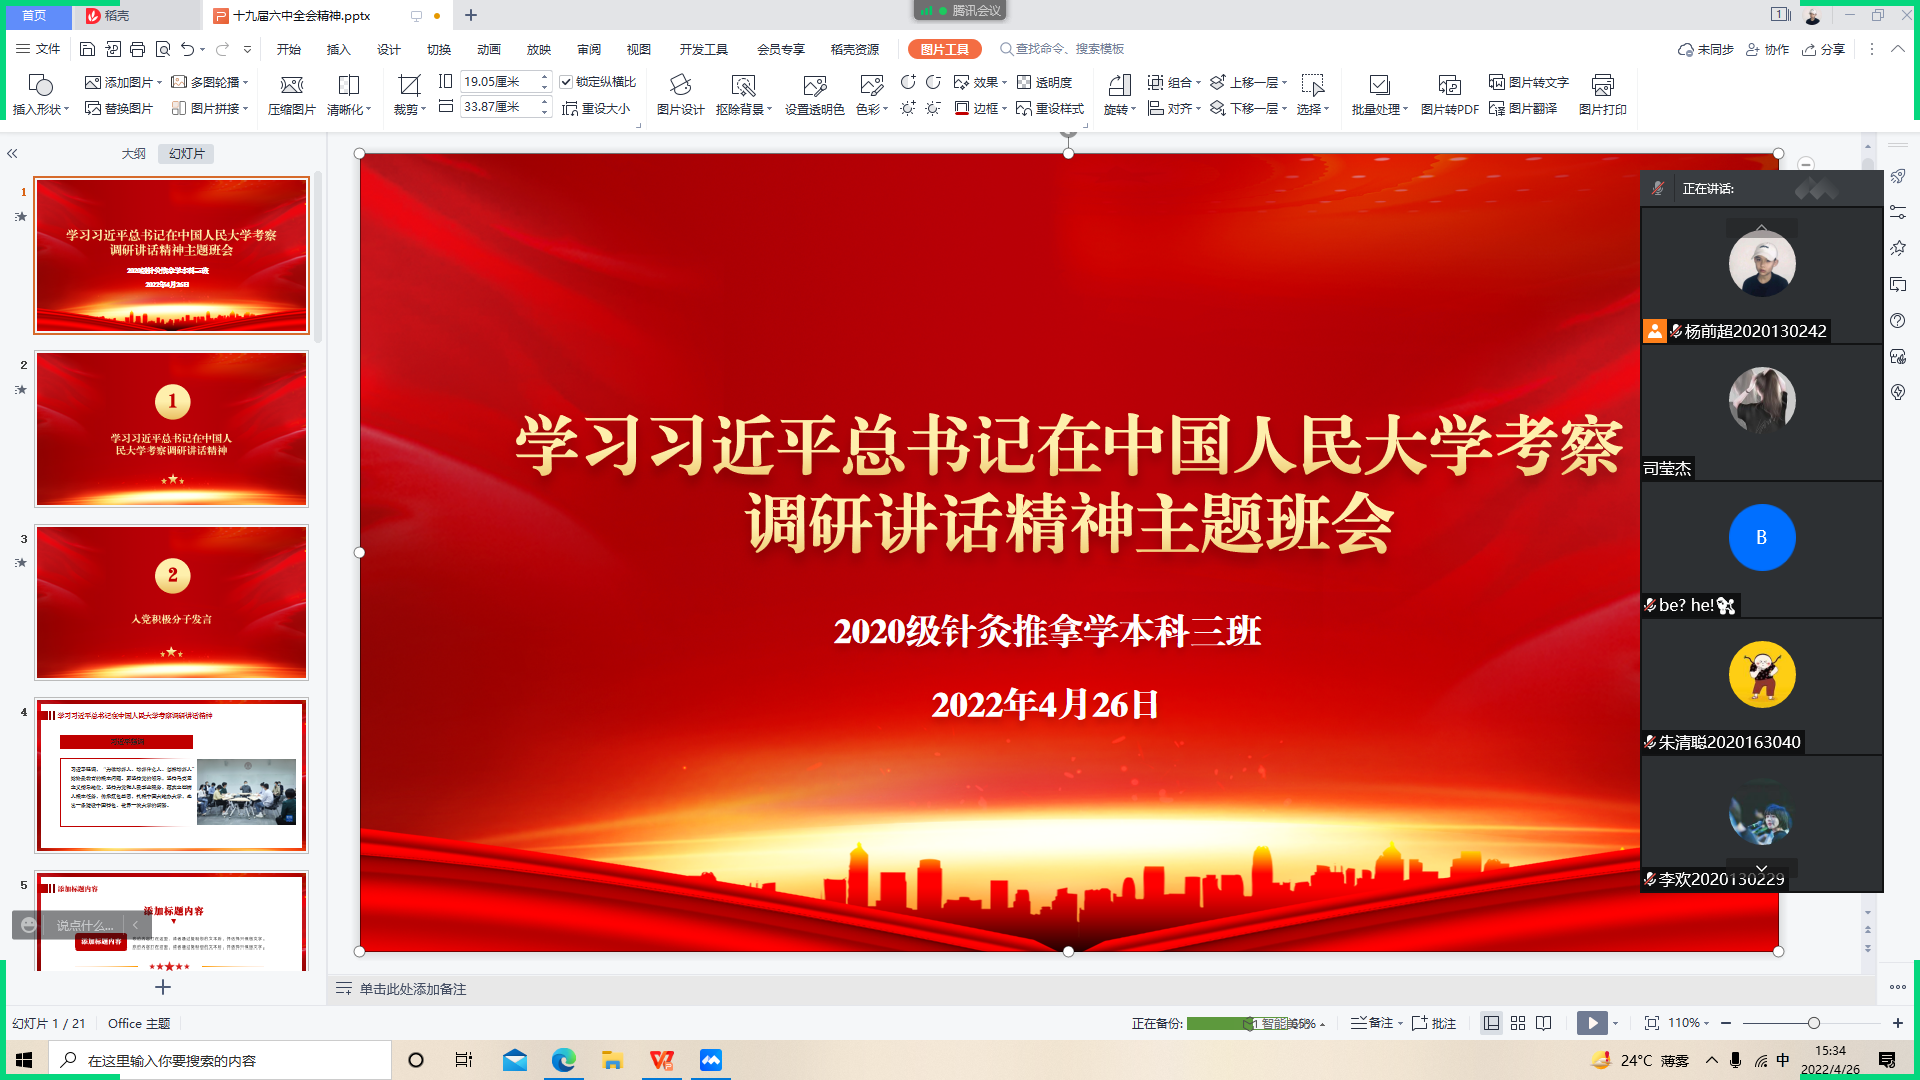
Task: Click 设置透明色 set transparent color icon
Action: click(814, 86)
